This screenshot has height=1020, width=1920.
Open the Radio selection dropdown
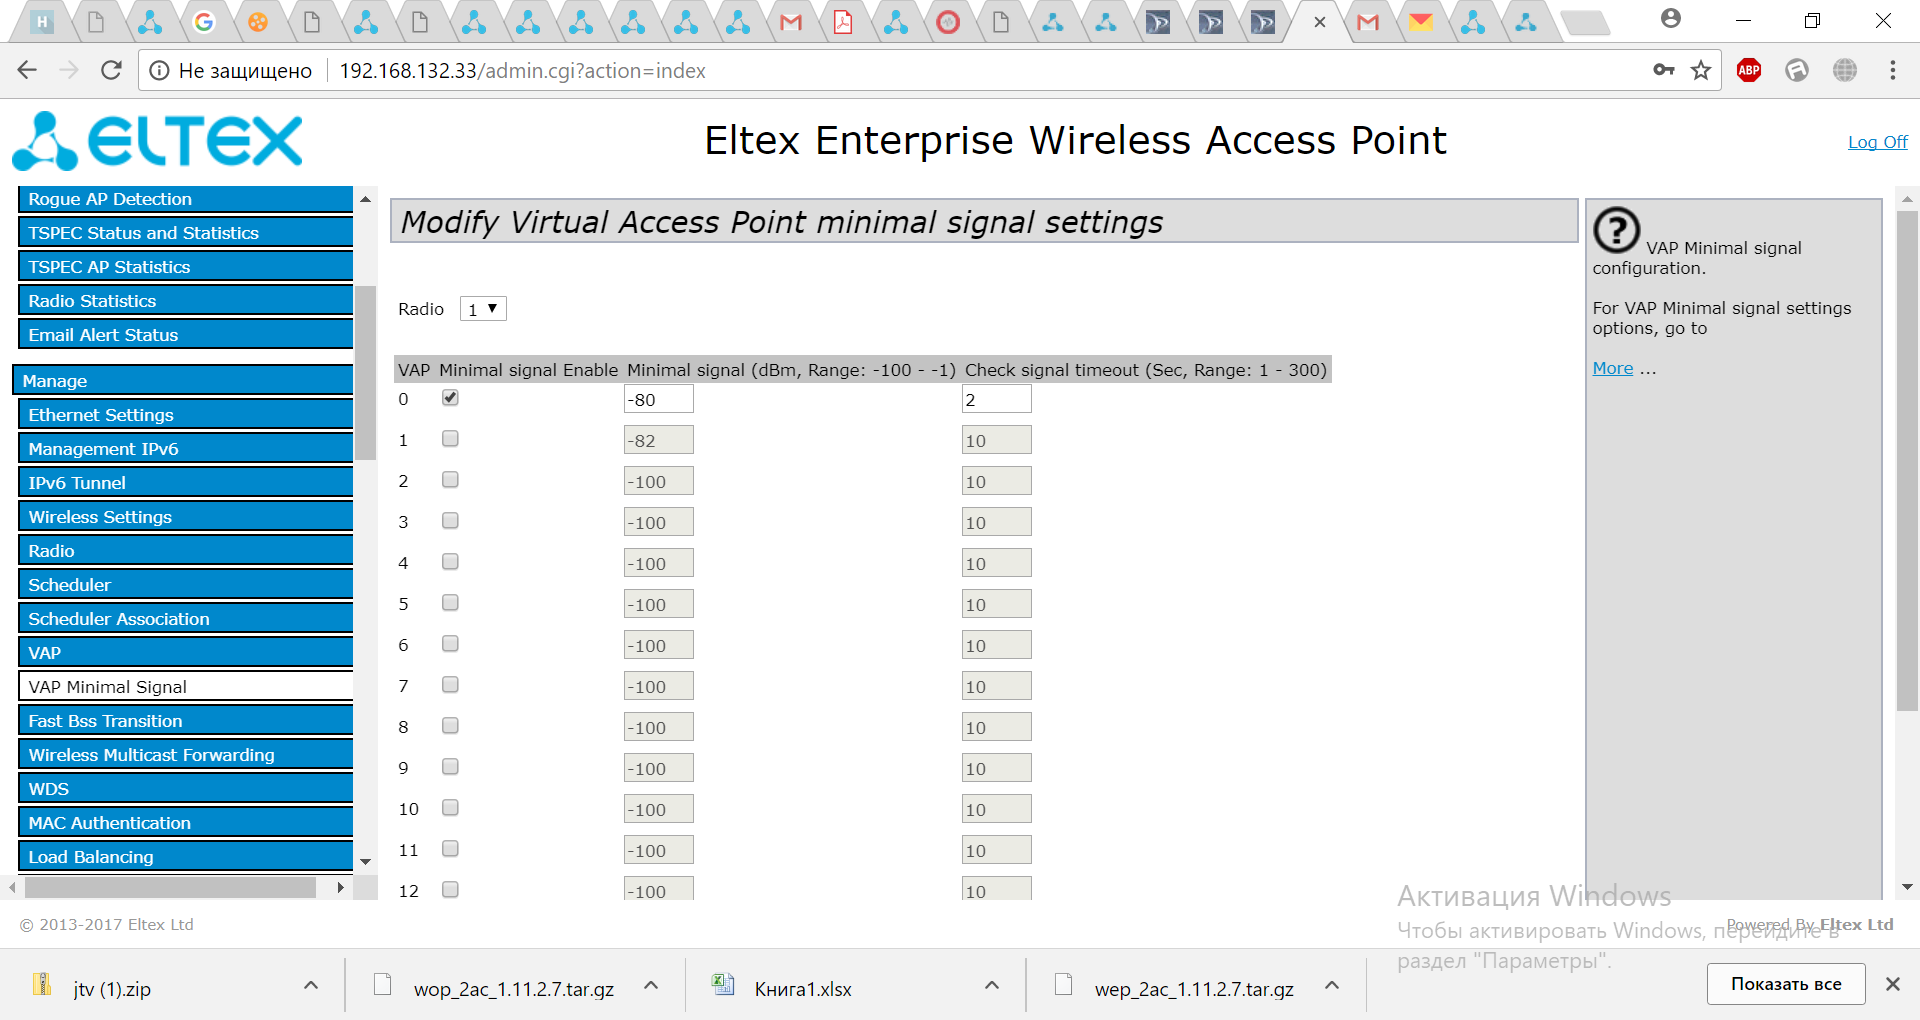point(483,309)
